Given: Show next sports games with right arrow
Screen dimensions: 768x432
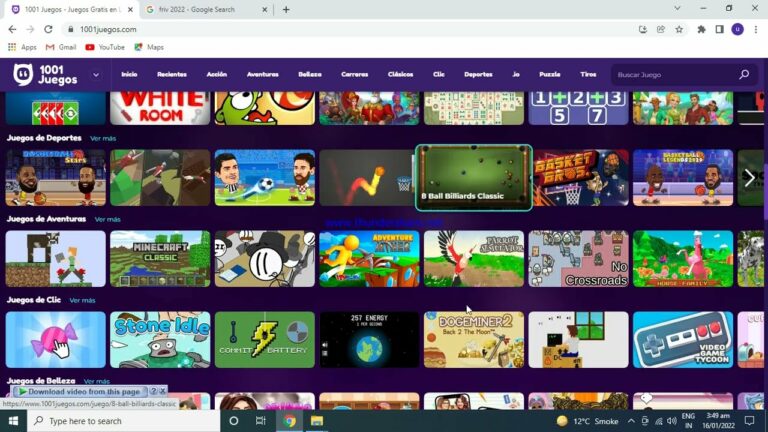Looking at the screenshot, I should tap(749, 178).
